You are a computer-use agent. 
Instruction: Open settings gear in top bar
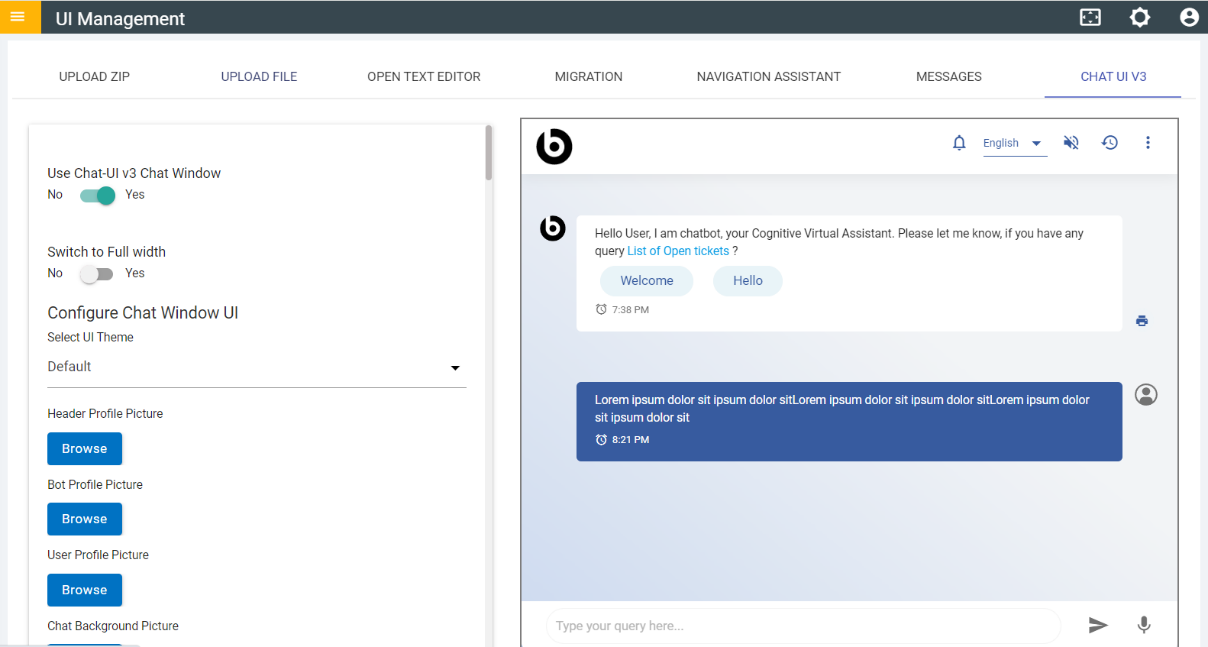pyautogui.click(x=1140, y=18)
